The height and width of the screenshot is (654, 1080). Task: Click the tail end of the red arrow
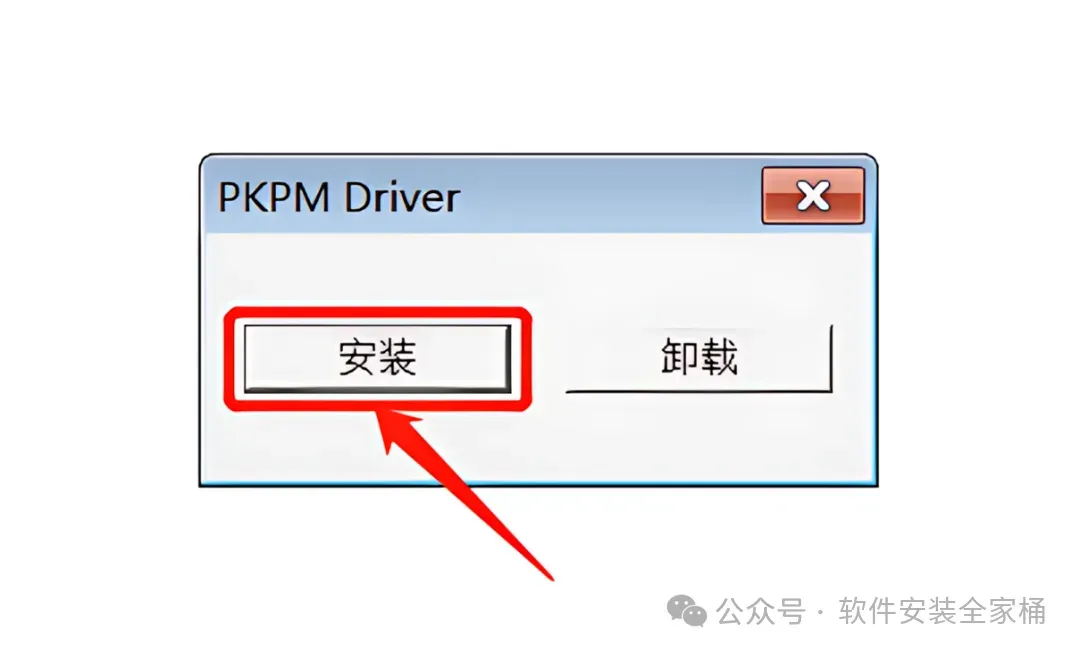548,574
